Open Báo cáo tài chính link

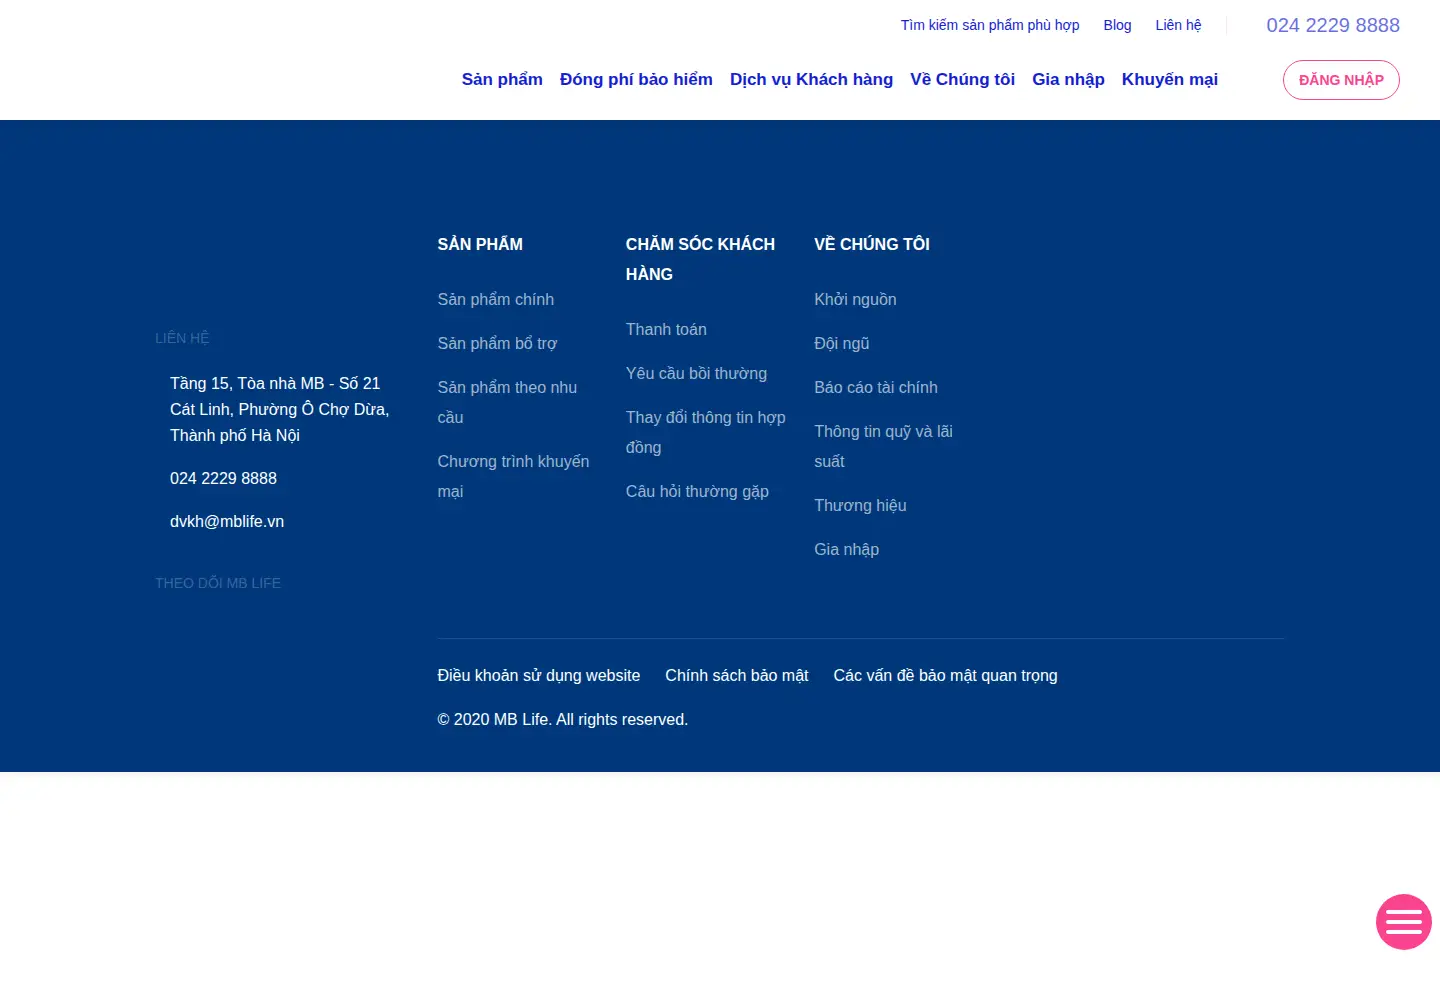[875, 387]
